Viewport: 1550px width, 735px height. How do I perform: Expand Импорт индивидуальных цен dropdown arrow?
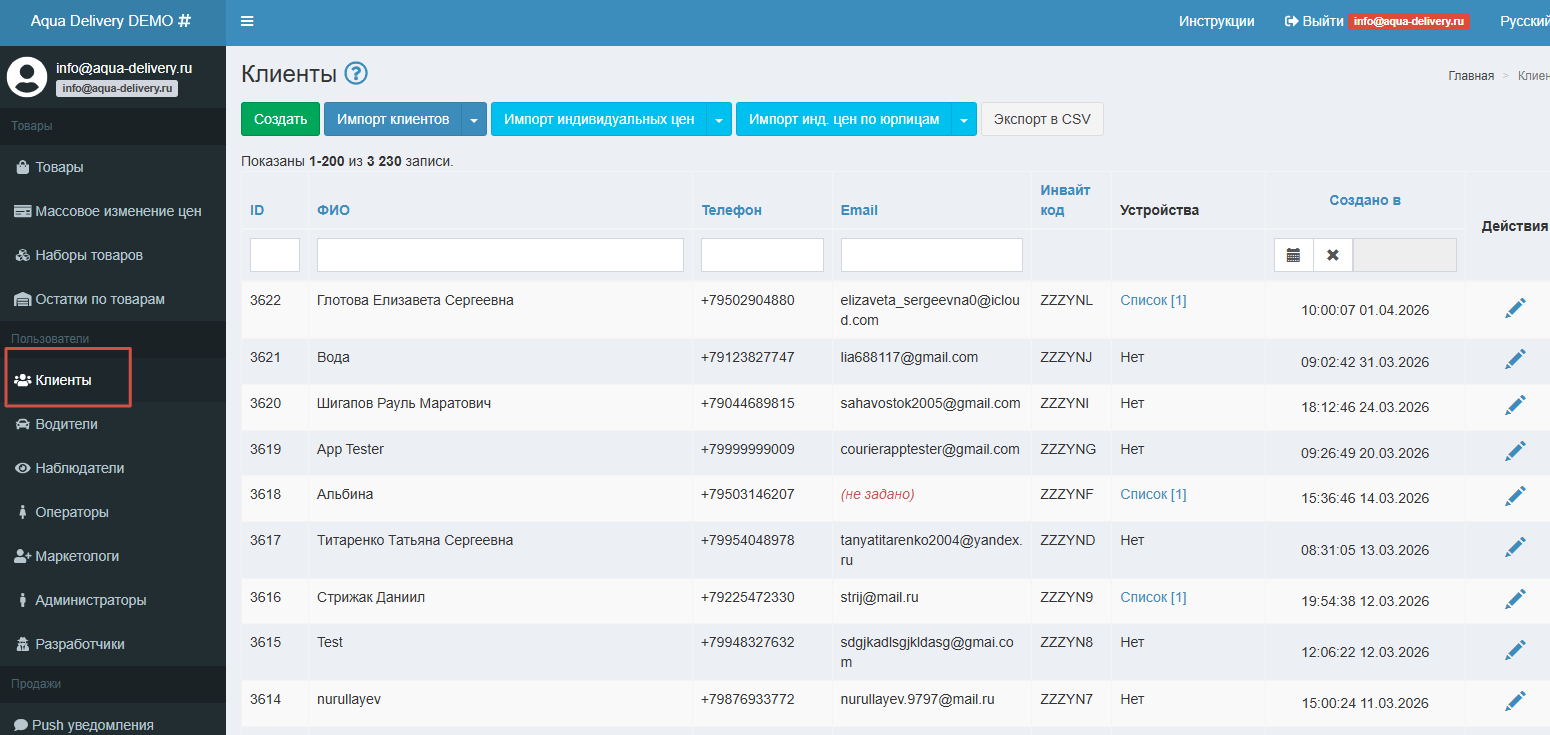pos(719,120)
